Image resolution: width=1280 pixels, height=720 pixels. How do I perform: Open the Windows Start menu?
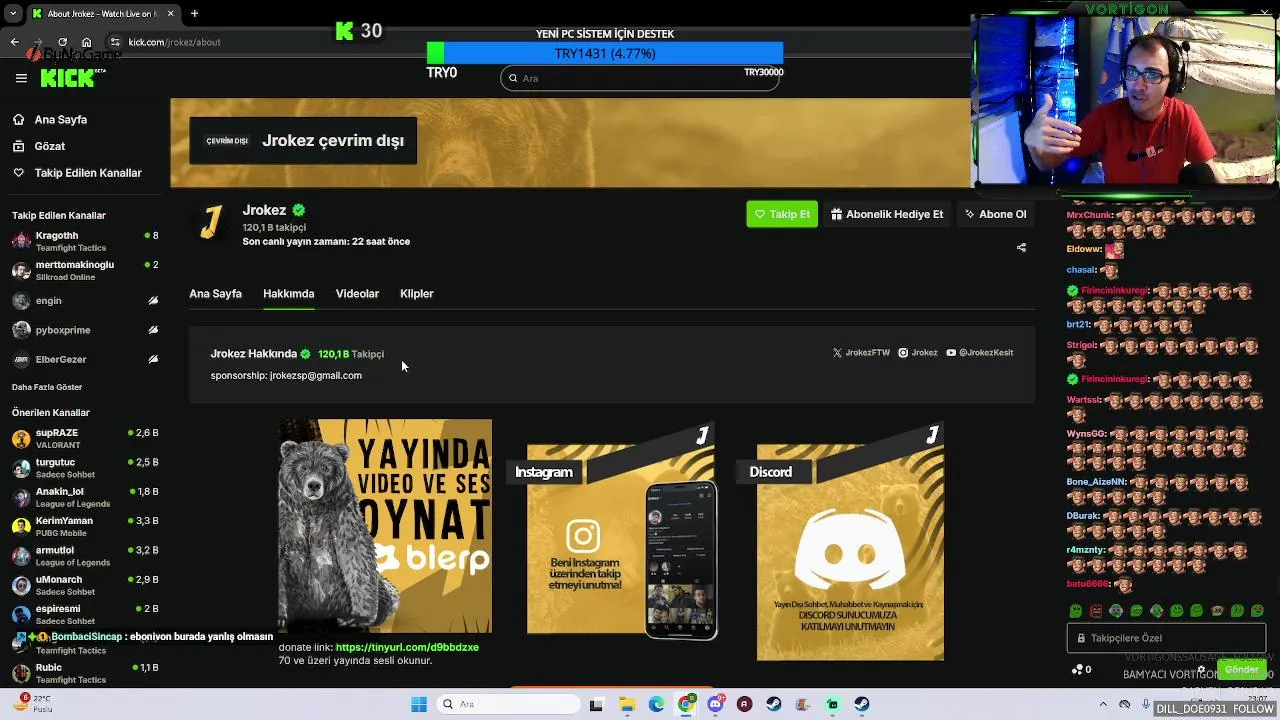point(419,704)
